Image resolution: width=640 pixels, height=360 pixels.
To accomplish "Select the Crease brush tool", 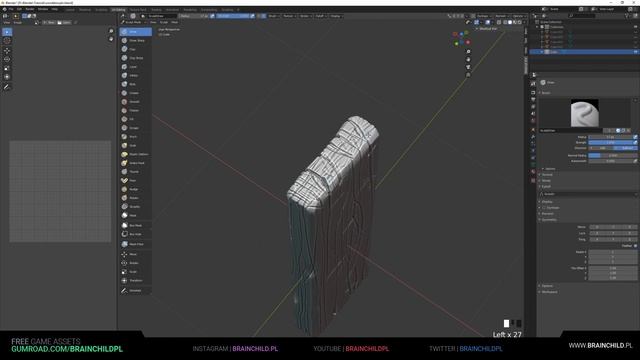I will pos(136,93).
